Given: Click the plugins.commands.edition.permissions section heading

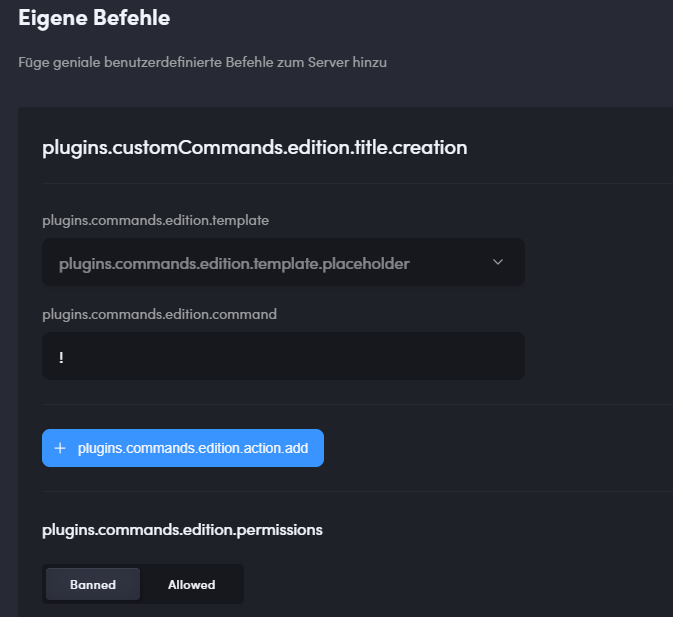Looking at the screenshot, I should coord(182,530).
